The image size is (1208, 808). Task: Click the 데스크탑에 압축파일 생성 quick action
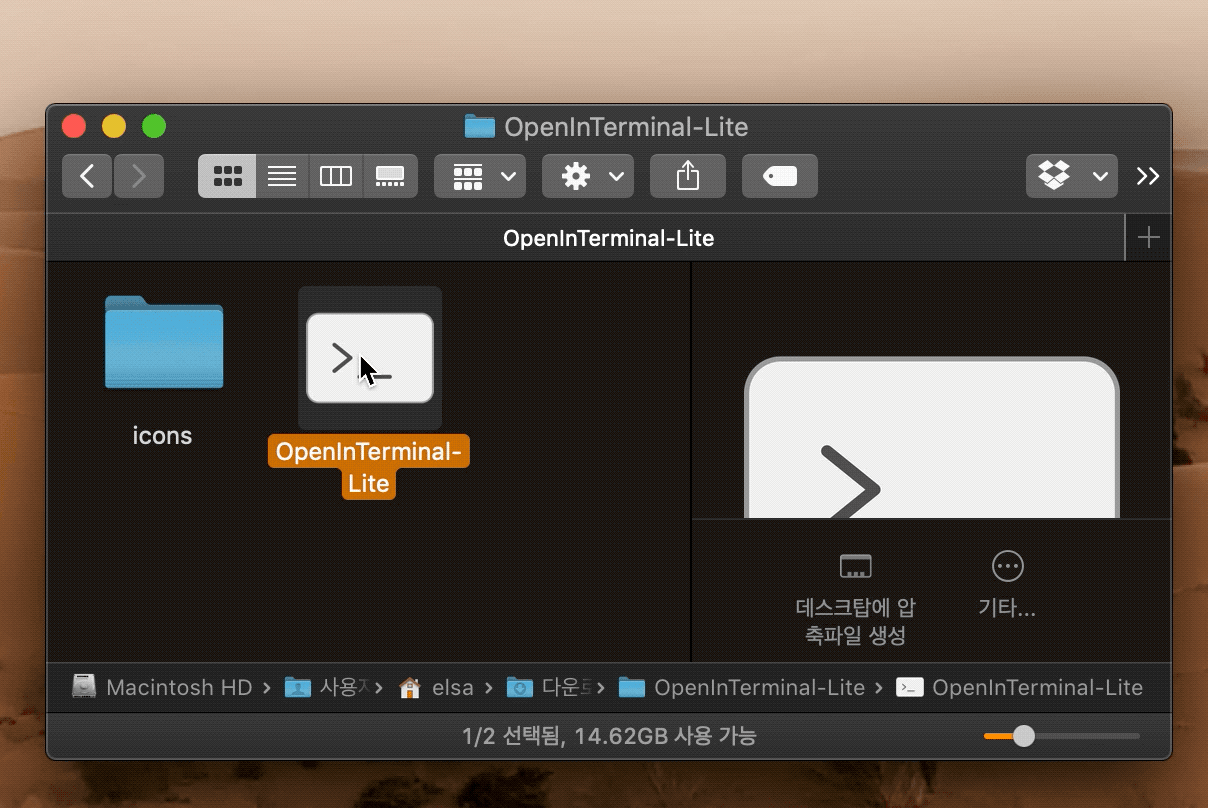[856, 599]
